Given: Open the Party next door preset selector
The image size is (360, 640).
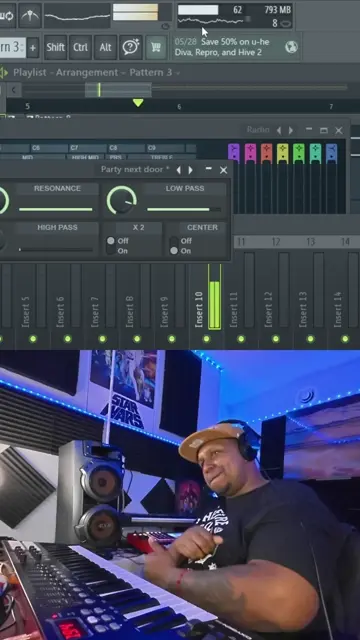Looking at the screenshot, I should (x=135, y=169).
